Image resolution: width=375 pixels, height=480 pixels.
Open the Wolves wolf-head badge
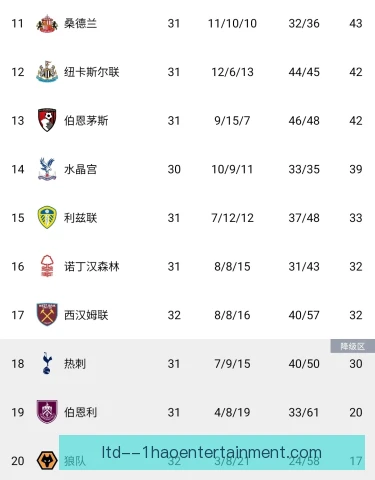(47, 460)
